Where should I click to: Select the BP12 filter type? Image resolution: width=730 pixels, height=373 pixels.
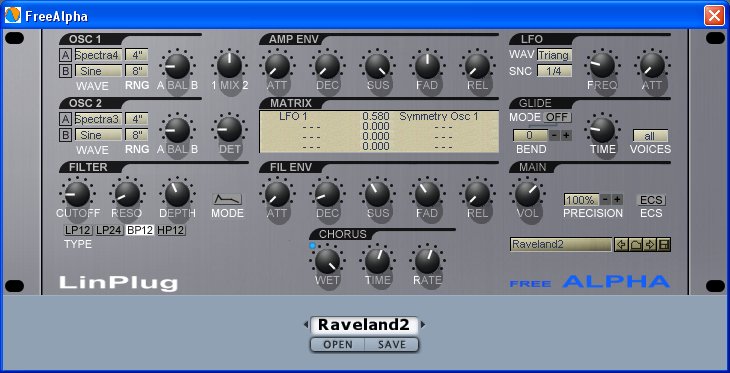pos(140,230)
